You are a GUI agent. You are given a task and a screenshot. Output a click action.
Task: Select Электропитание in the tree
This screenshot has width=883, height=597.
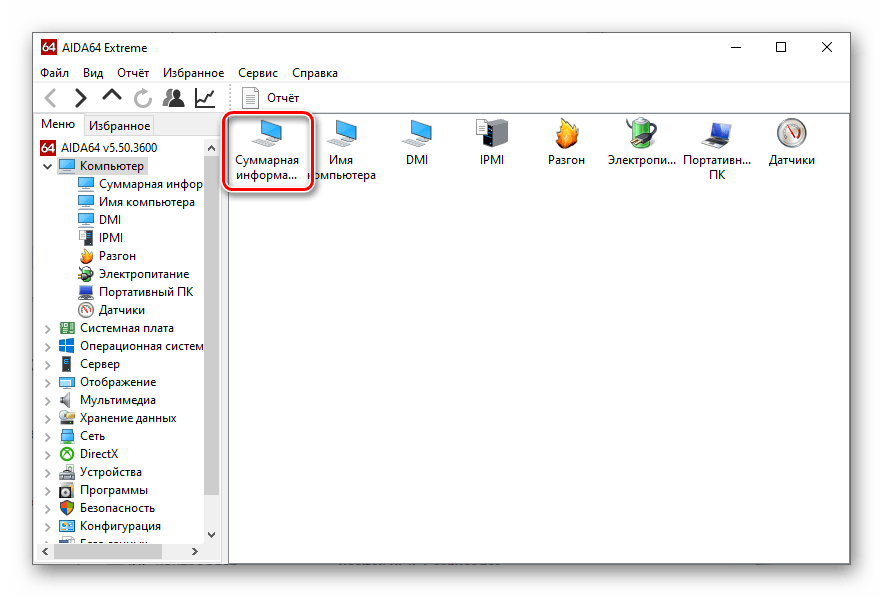pyautogui.click(x=144, y=274)
